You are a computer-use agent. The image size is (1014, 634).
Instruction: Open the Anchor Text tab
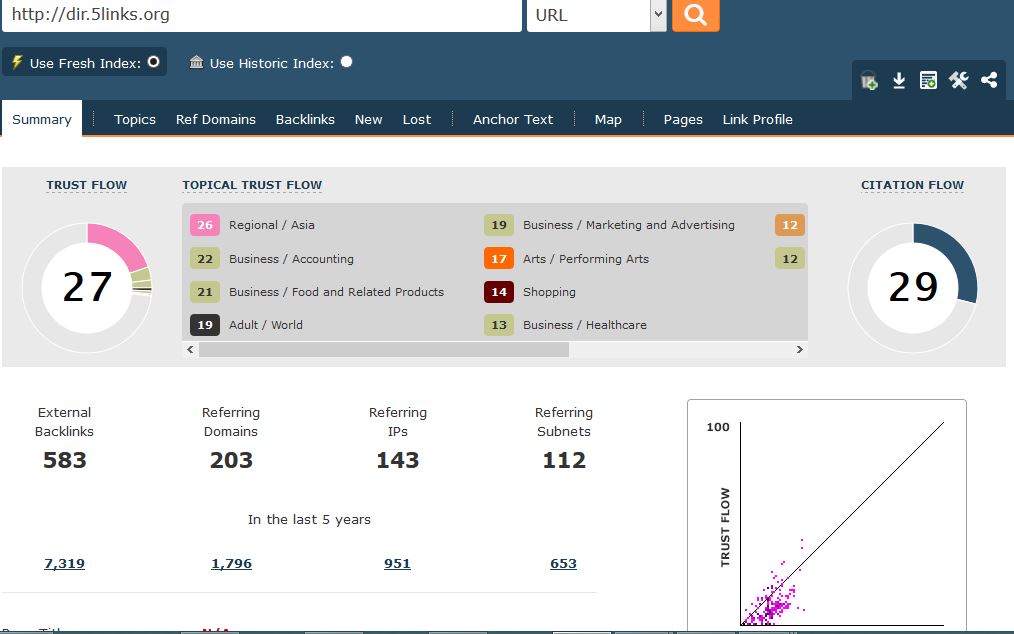(513, 119)
